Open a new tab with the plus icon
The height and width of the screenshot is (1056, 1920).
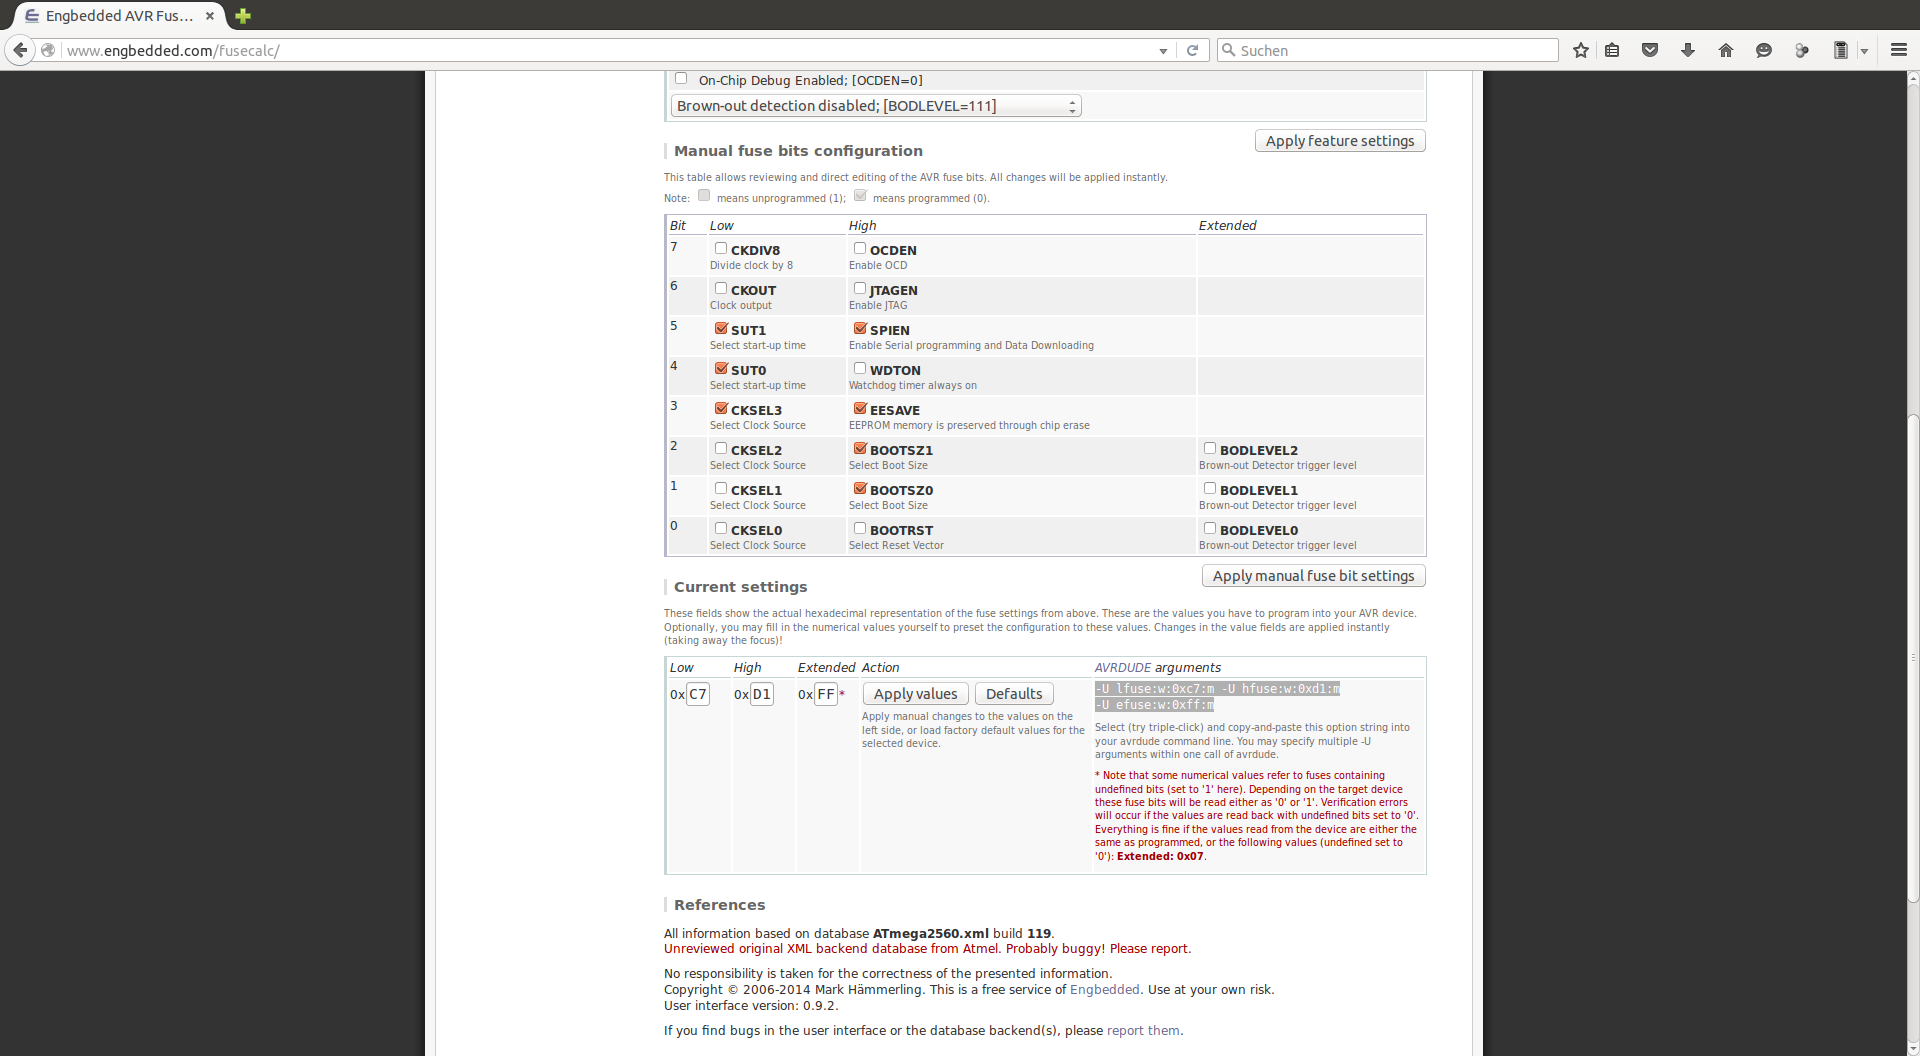243,16
